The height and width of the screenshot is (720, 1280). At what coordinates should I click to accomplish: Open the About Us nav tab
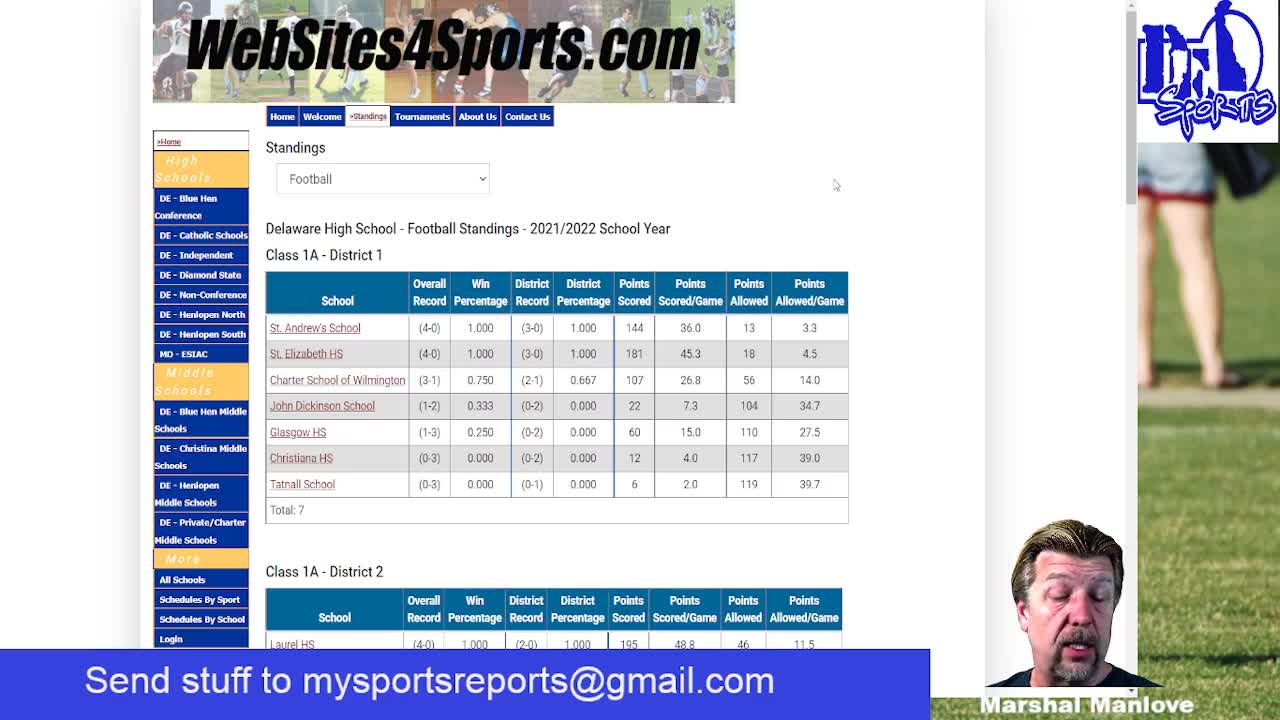pos(477,117)
